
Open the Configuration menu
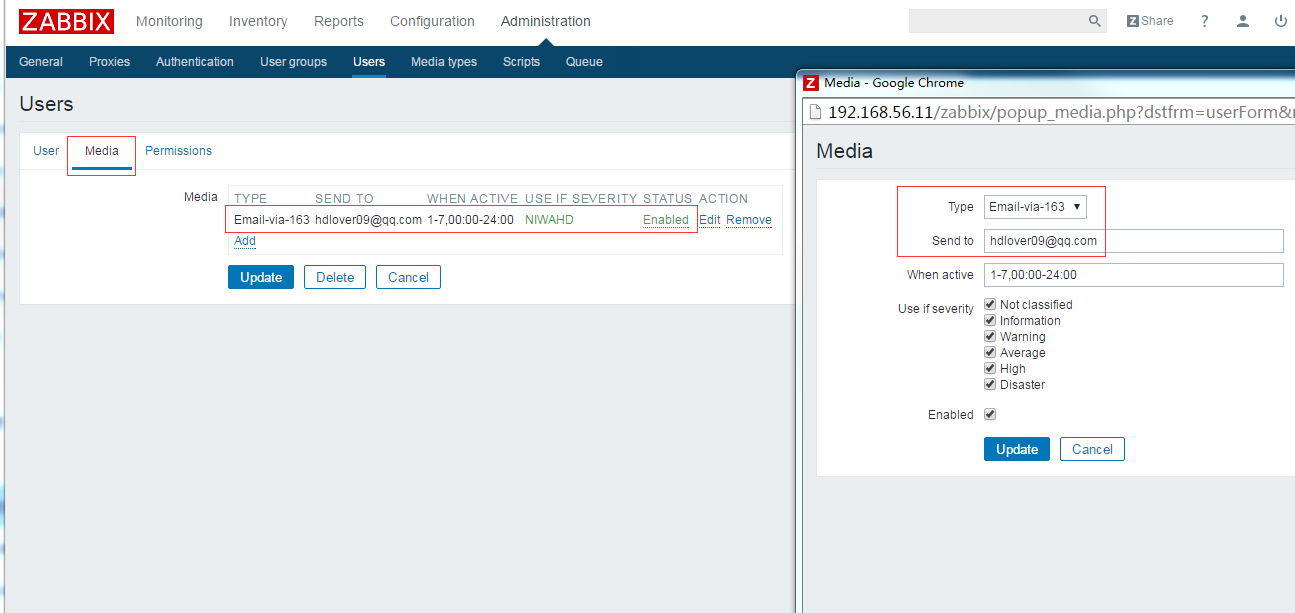pyautogui.click(x=432, y=21)
